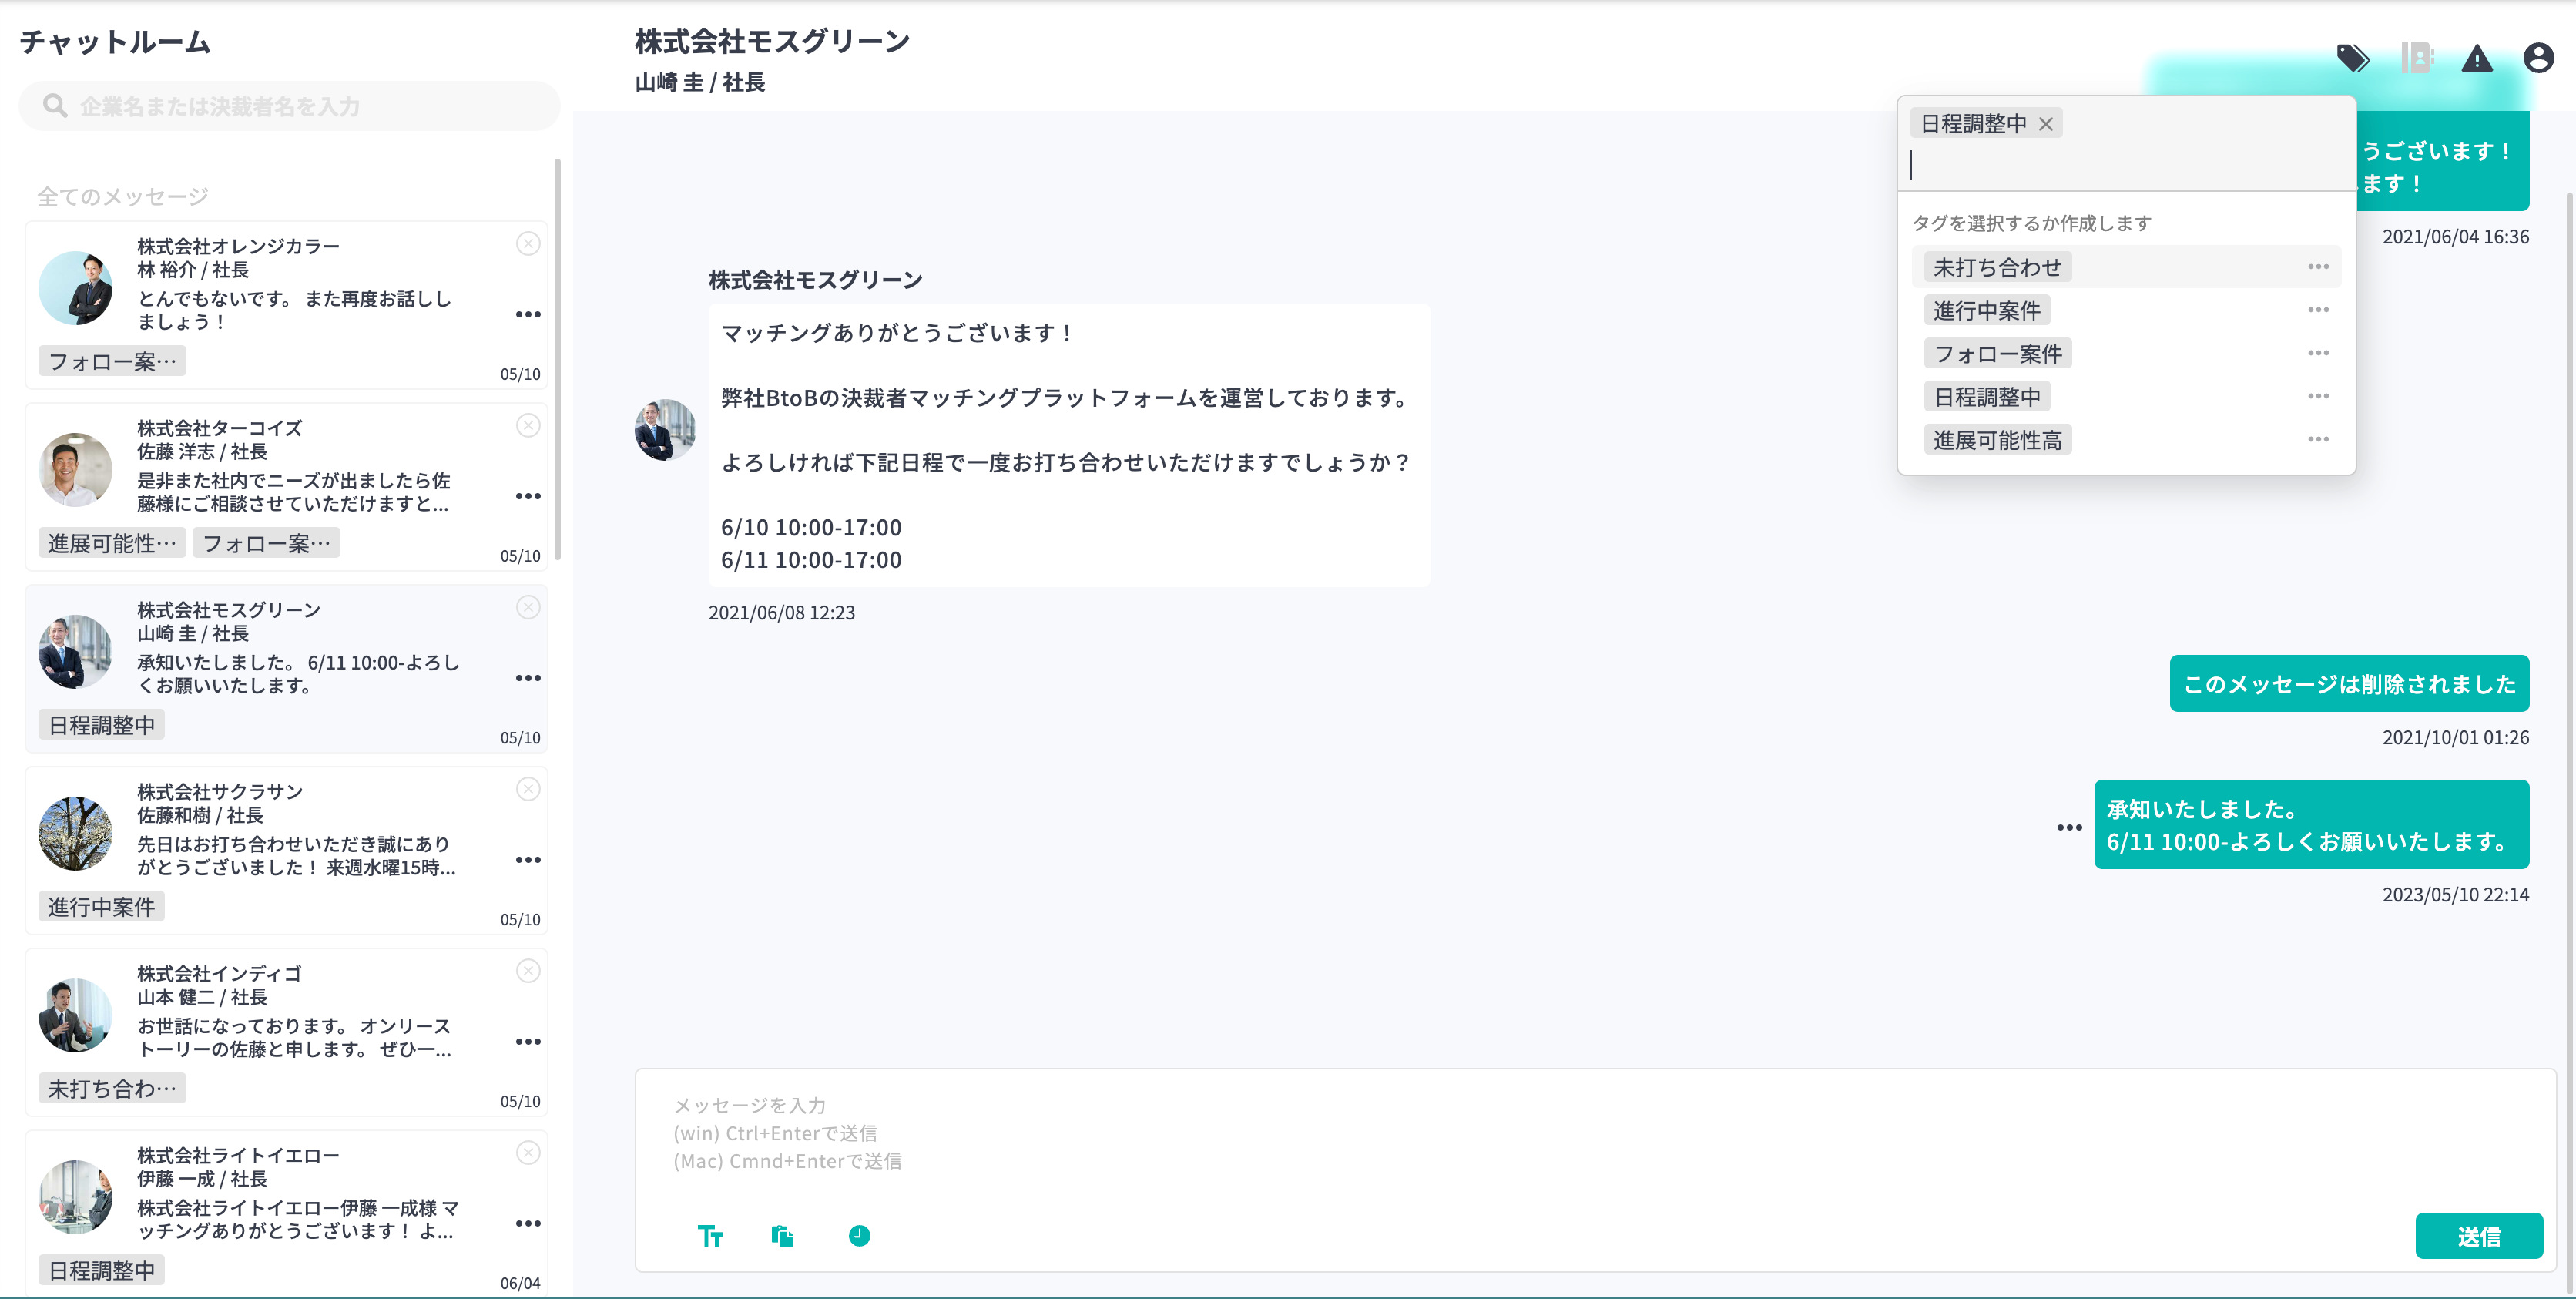
Task: Open the user account profile icon
Action: coord(2538,58)
